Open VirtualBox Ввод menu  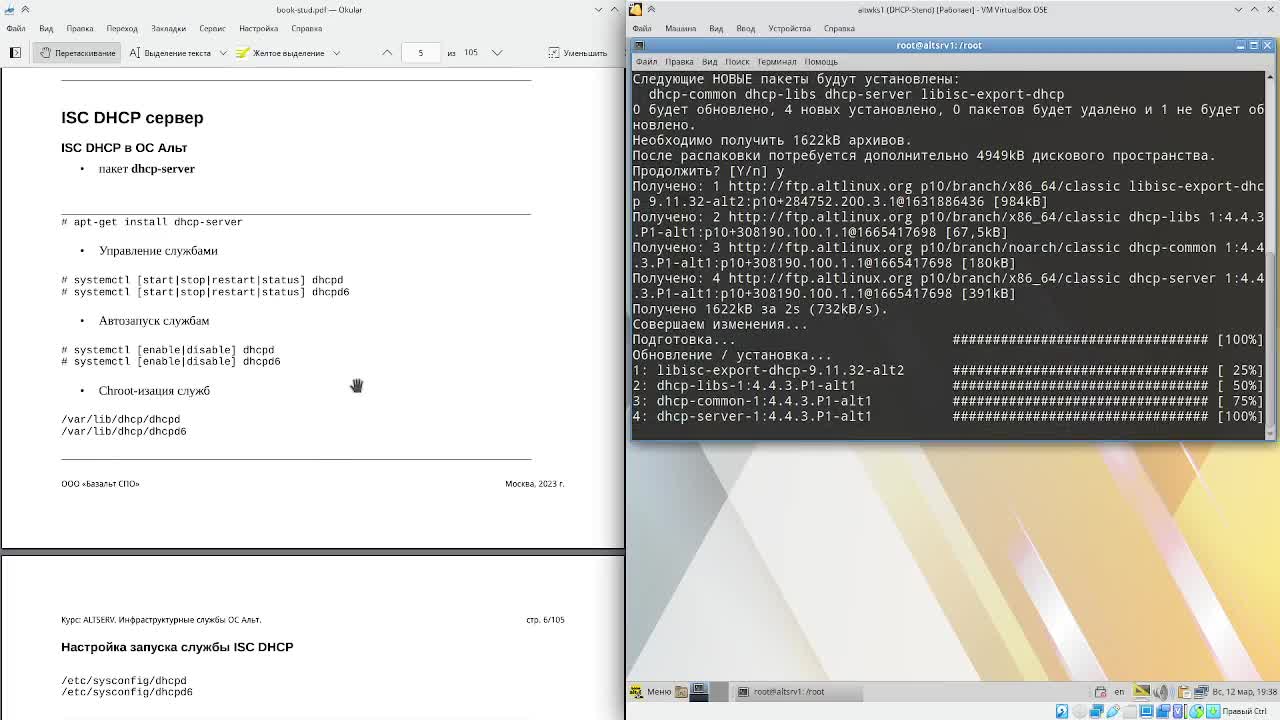coord(746,28)
